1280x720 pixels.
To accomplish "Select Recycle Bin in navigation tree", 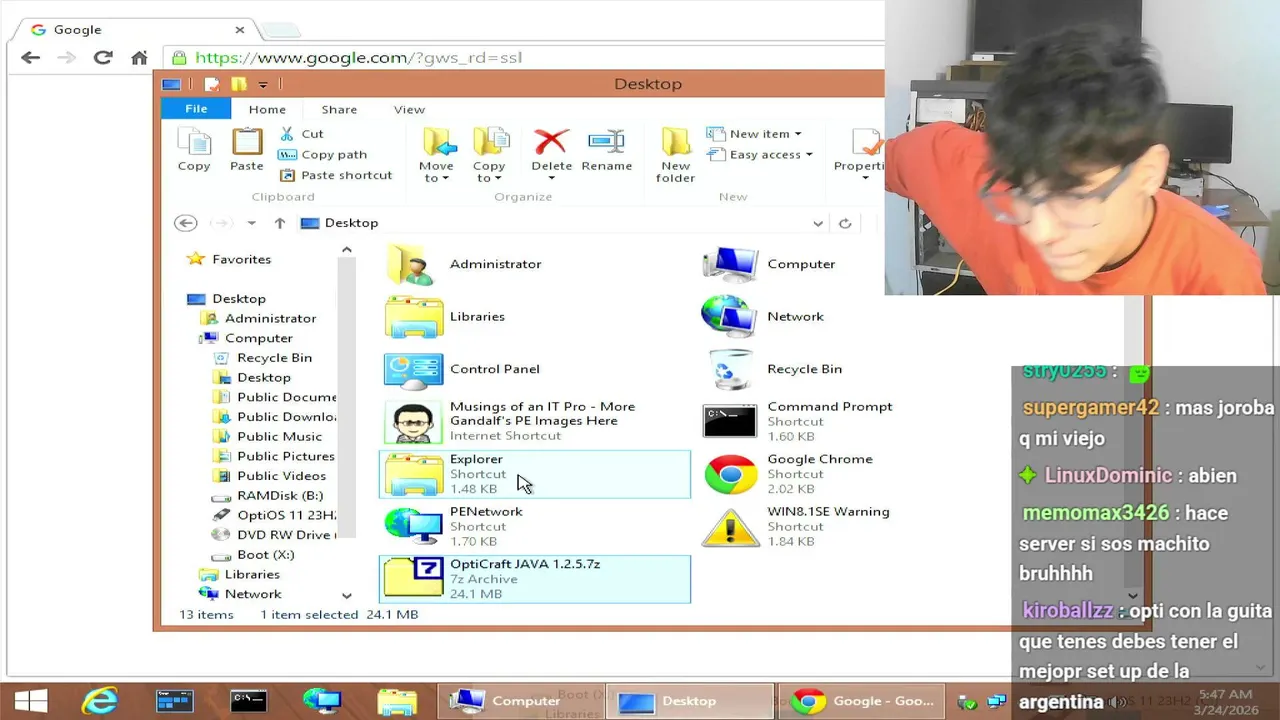I will point(274,357).
